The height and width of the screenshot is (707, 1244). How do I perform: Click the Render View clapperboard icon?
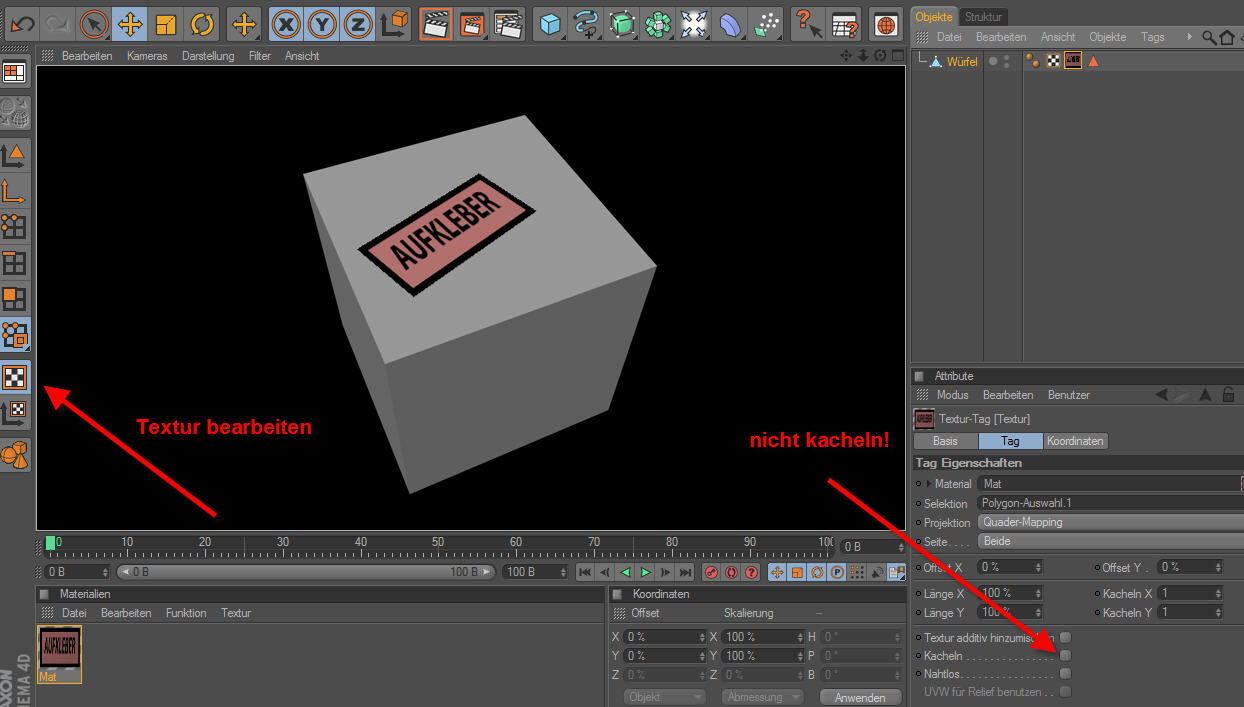pos(435,22)
